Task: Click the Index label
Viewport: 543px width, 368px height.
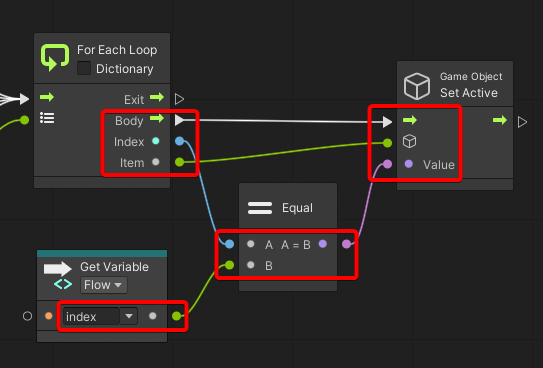Action: (129, 142)
